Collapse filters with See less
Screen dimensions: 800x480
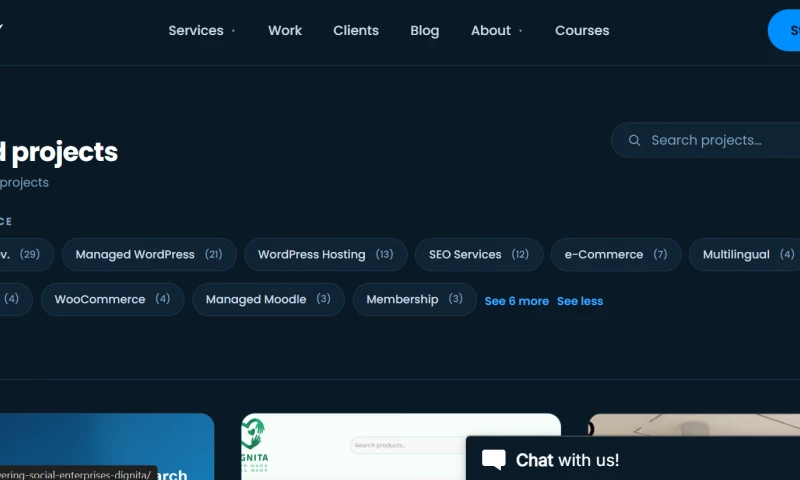580,301
